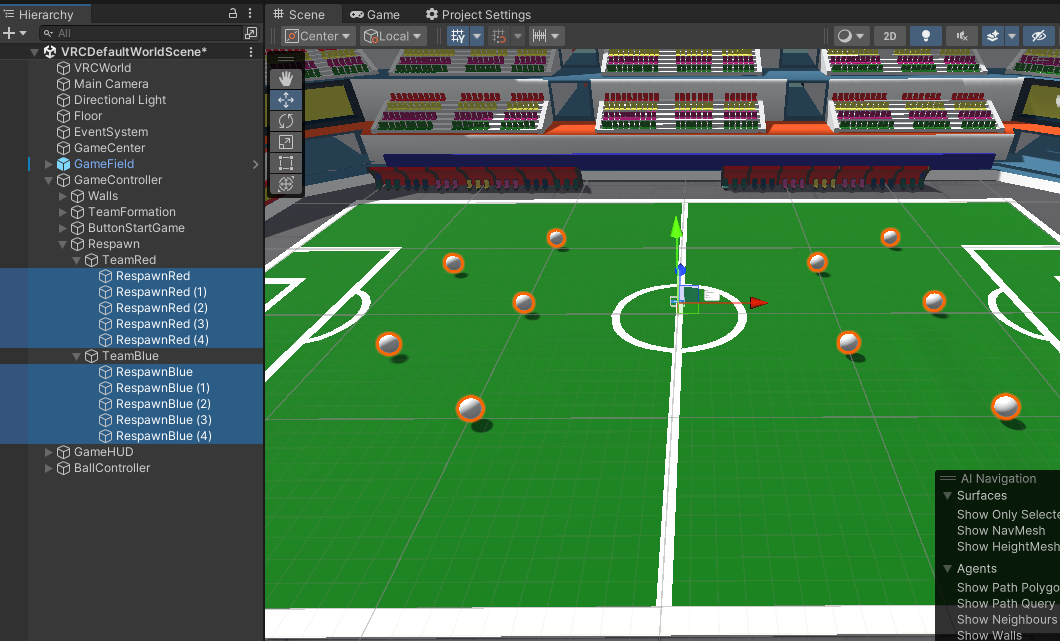
Task: Switch to the Game tab
Action: point(375,15)
